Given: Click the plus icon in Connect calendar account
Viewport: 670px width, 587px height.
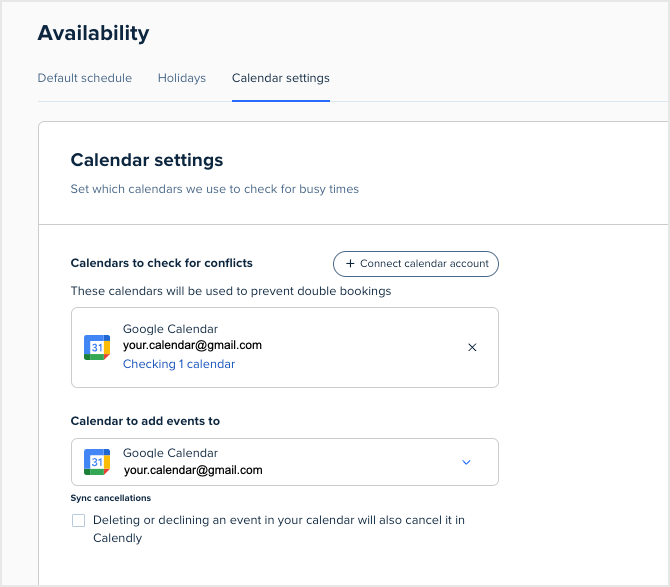Looking at the screenshot, I should coord(350,264).
